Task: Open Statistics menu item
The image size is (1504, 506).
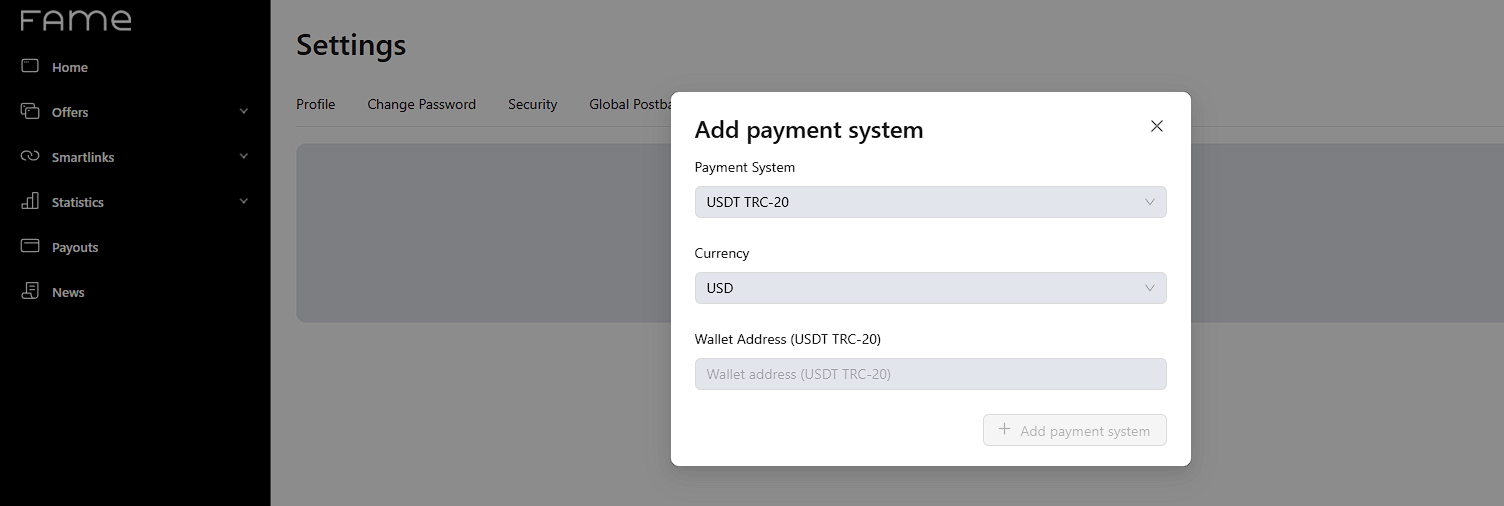Action: (x=78, y=202)
